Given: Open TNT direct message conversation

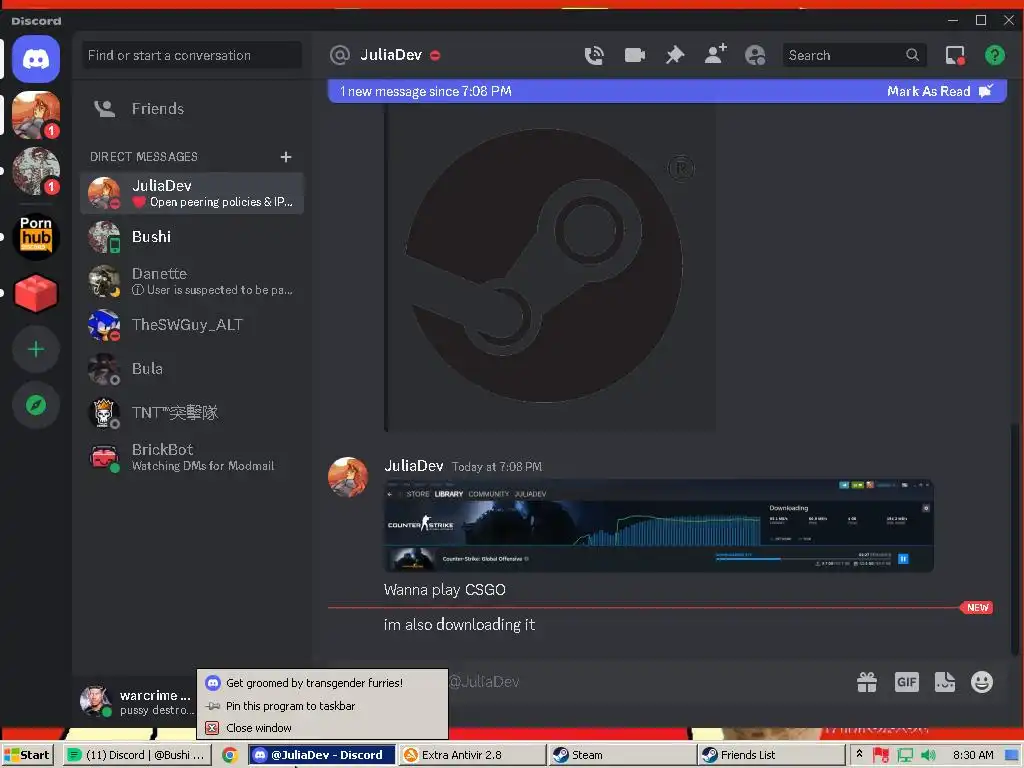Looking at the screenshot, I should point(191,413).
